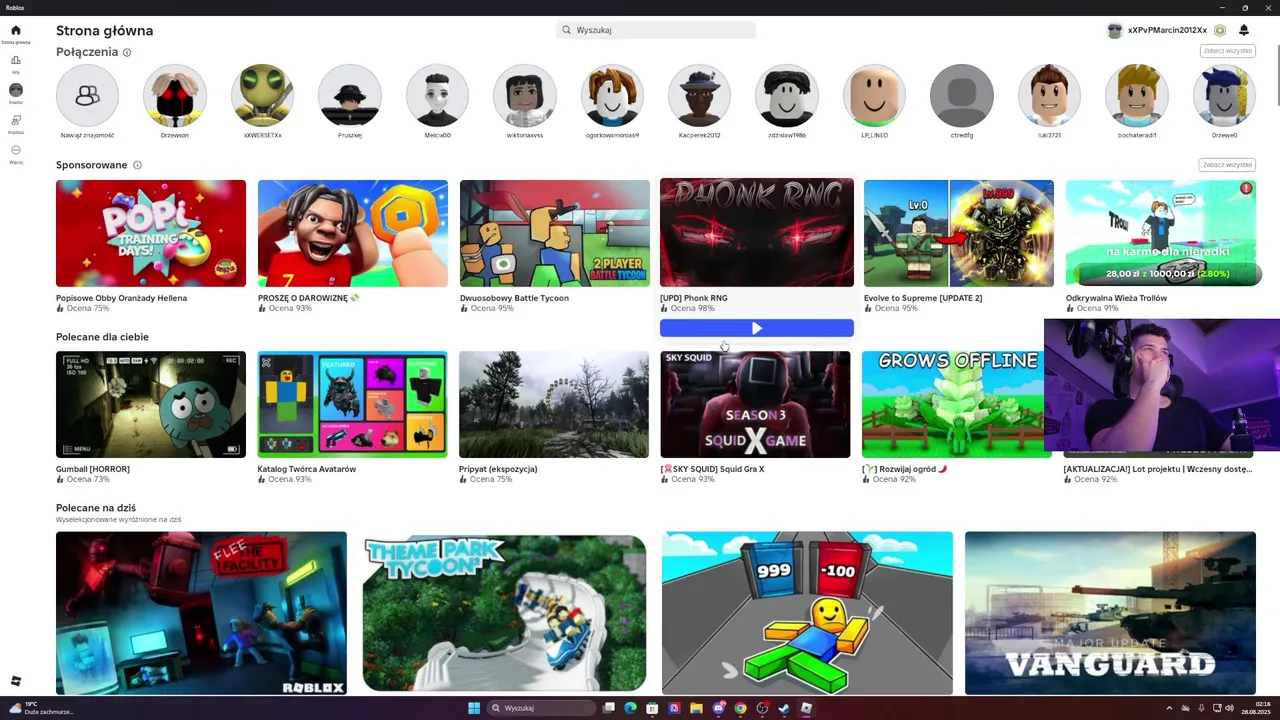
Task: Open friend luki3721's profile
Action: pyautogui.click(x=1049, y=96)
